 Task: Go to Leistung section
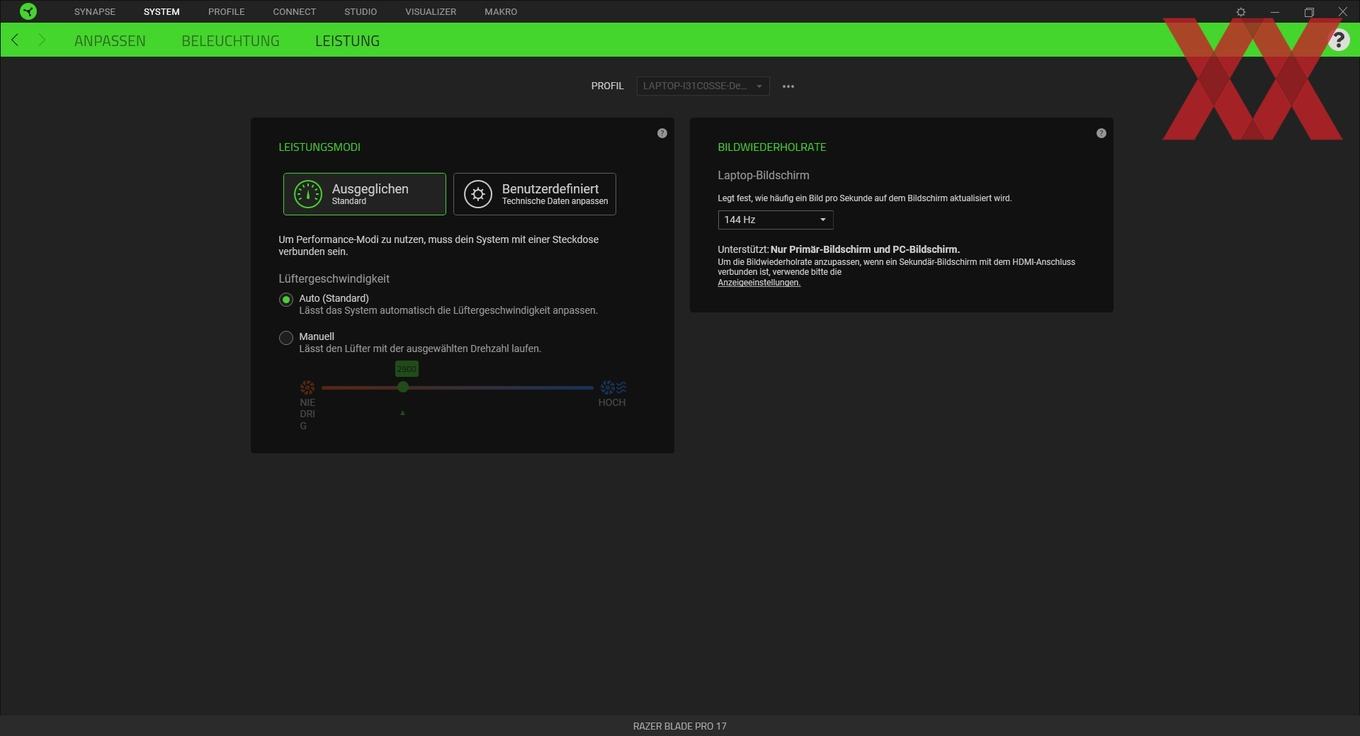click(347, 41)
